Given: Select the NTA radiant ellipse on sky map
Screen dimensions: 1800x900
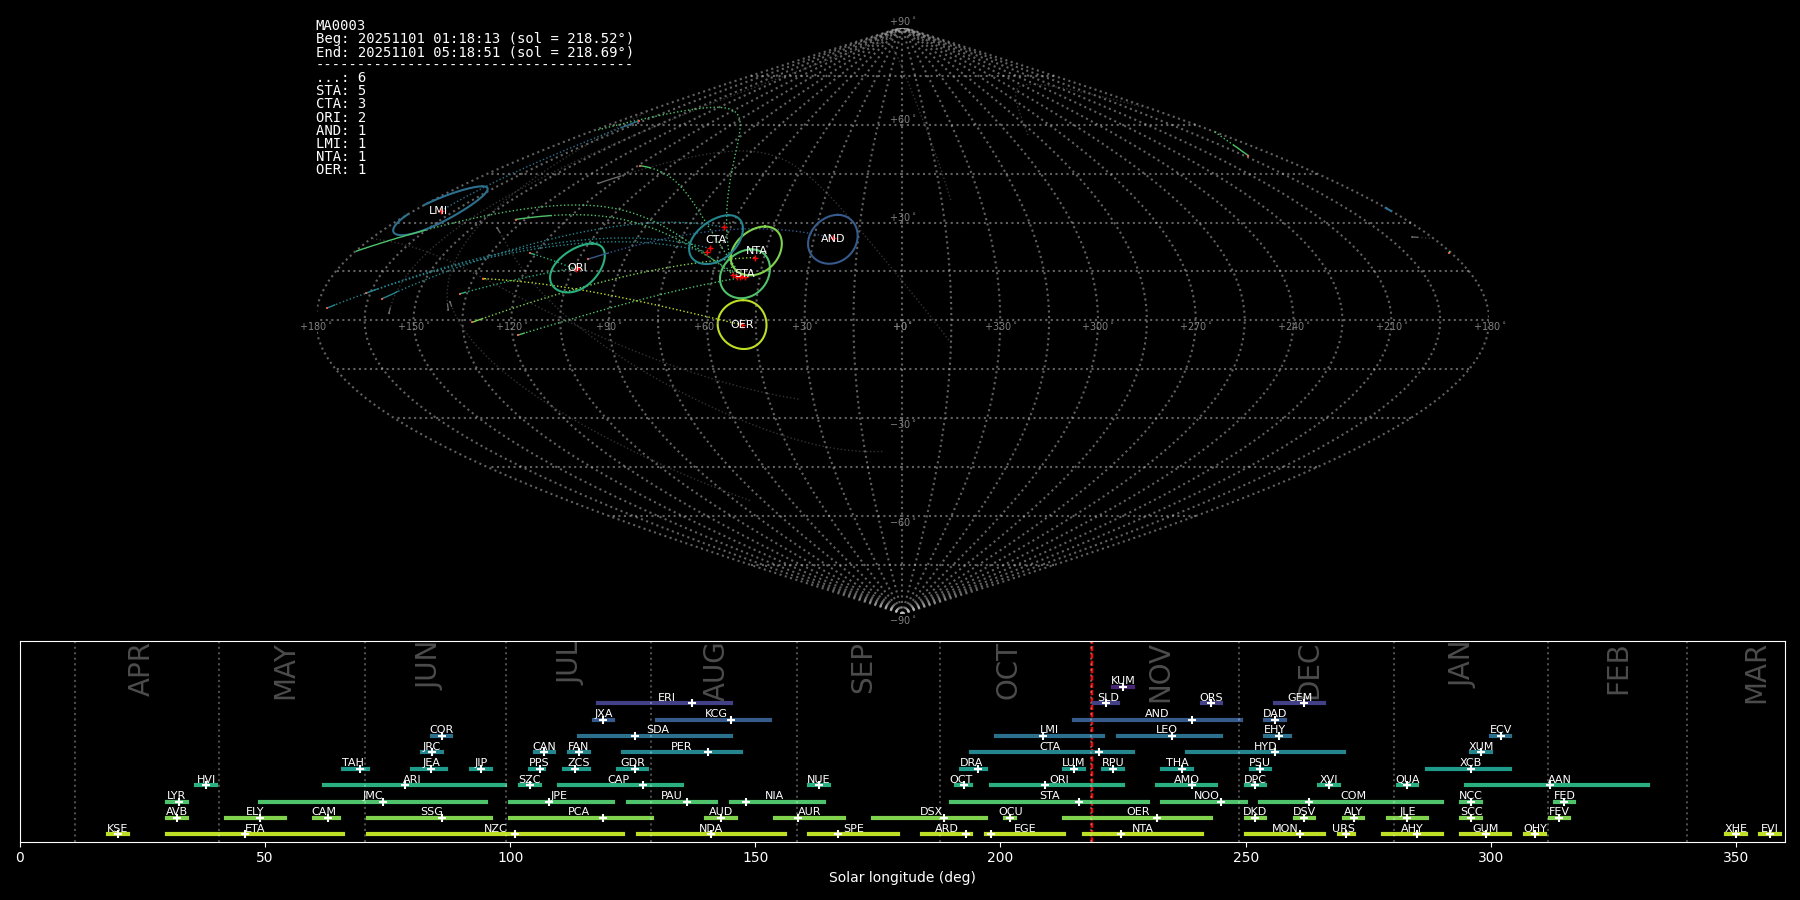Looking at the screenshot, I should click(x=756, y=251).
